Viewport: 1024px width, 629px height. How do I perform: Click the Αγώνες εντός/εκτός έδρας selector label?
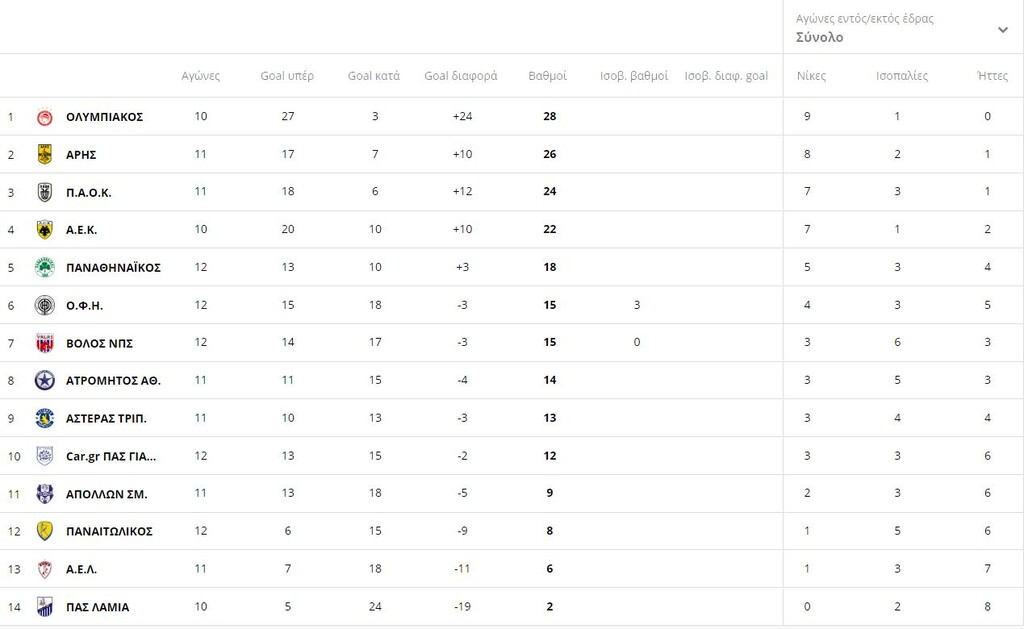tap(865, 19)
